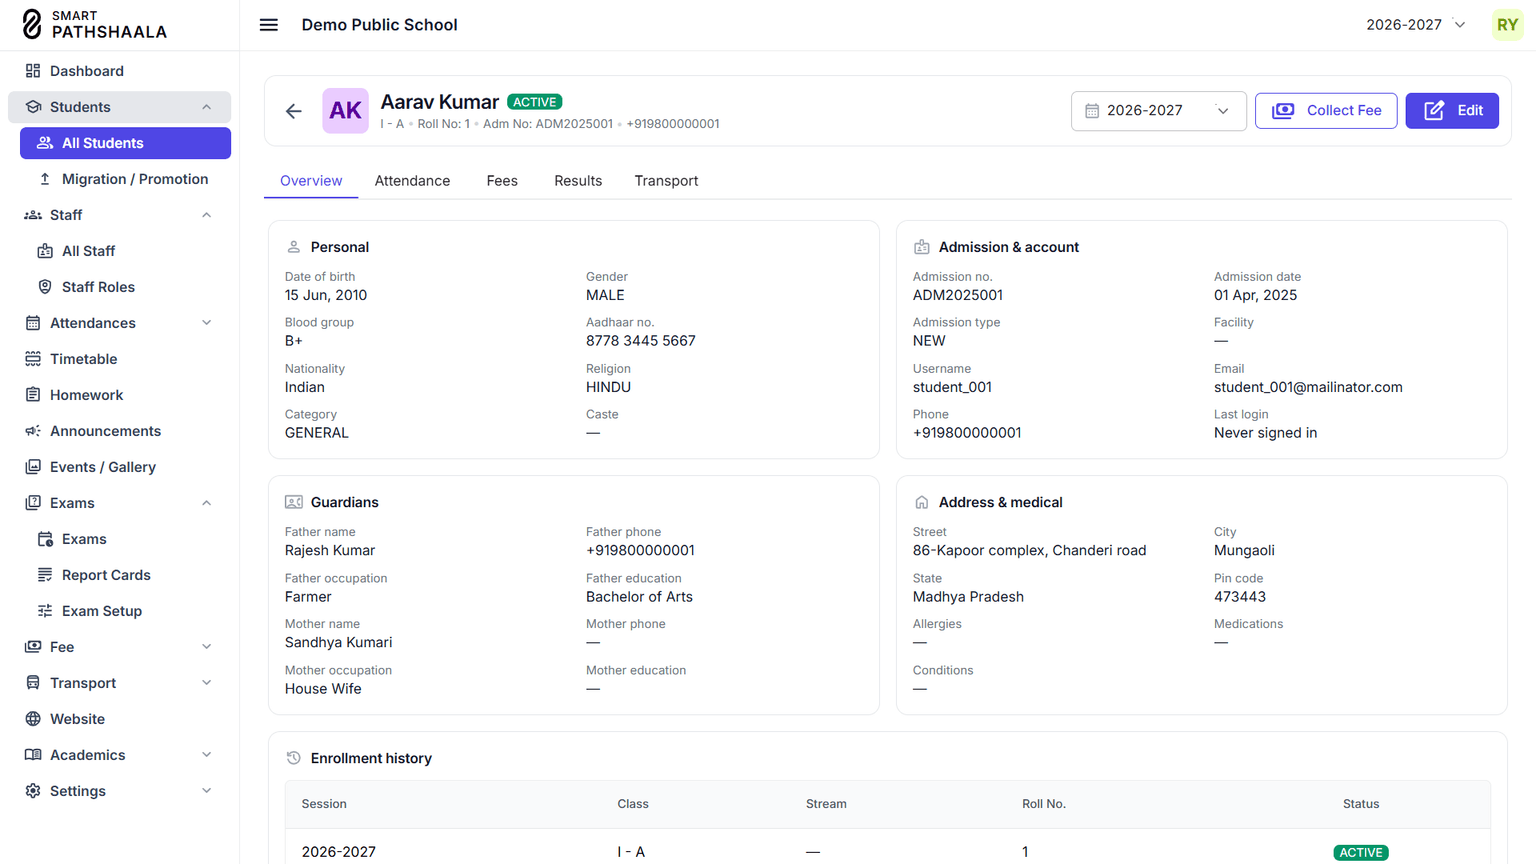This screenshot has height=864, width=1536.
Task: Open the Exams sub-item under Exams
Action: pyautogui.click(x=125, y=539)
